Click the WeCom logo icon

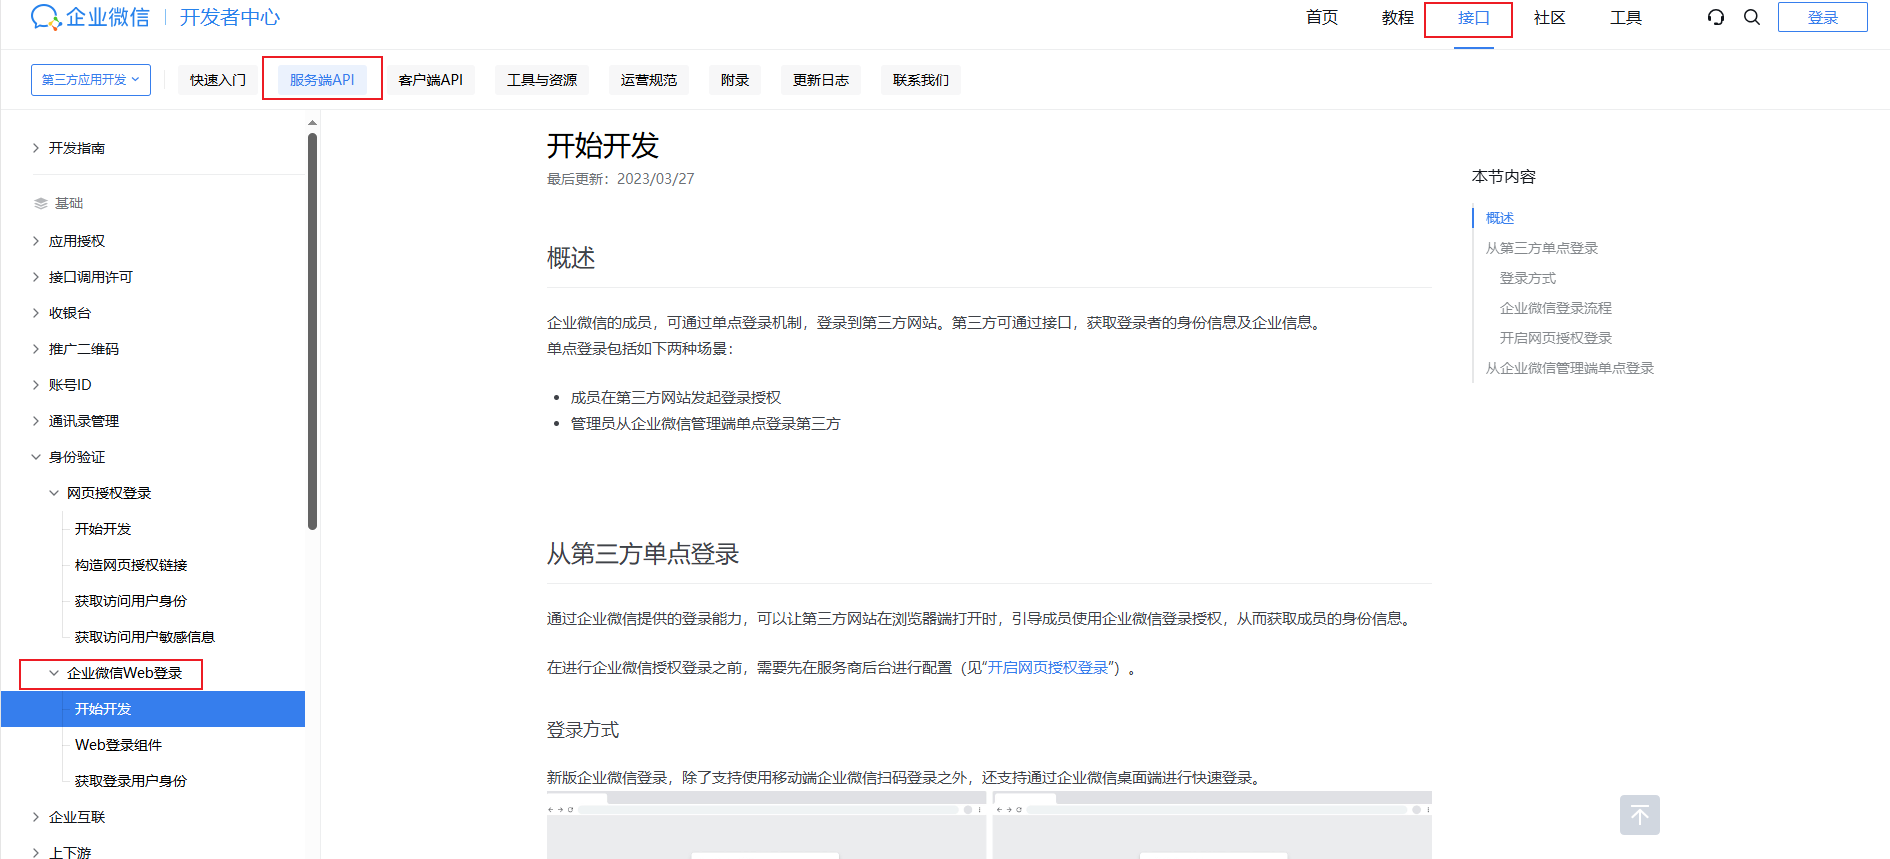pos(46,17)
